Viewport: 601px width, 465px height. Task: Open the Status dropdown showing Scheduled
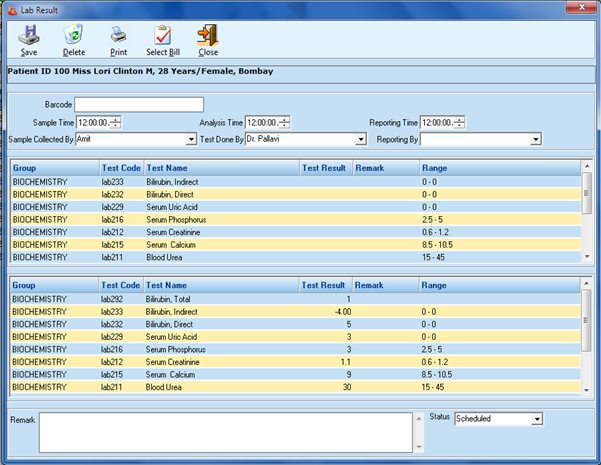pos(536,418)
